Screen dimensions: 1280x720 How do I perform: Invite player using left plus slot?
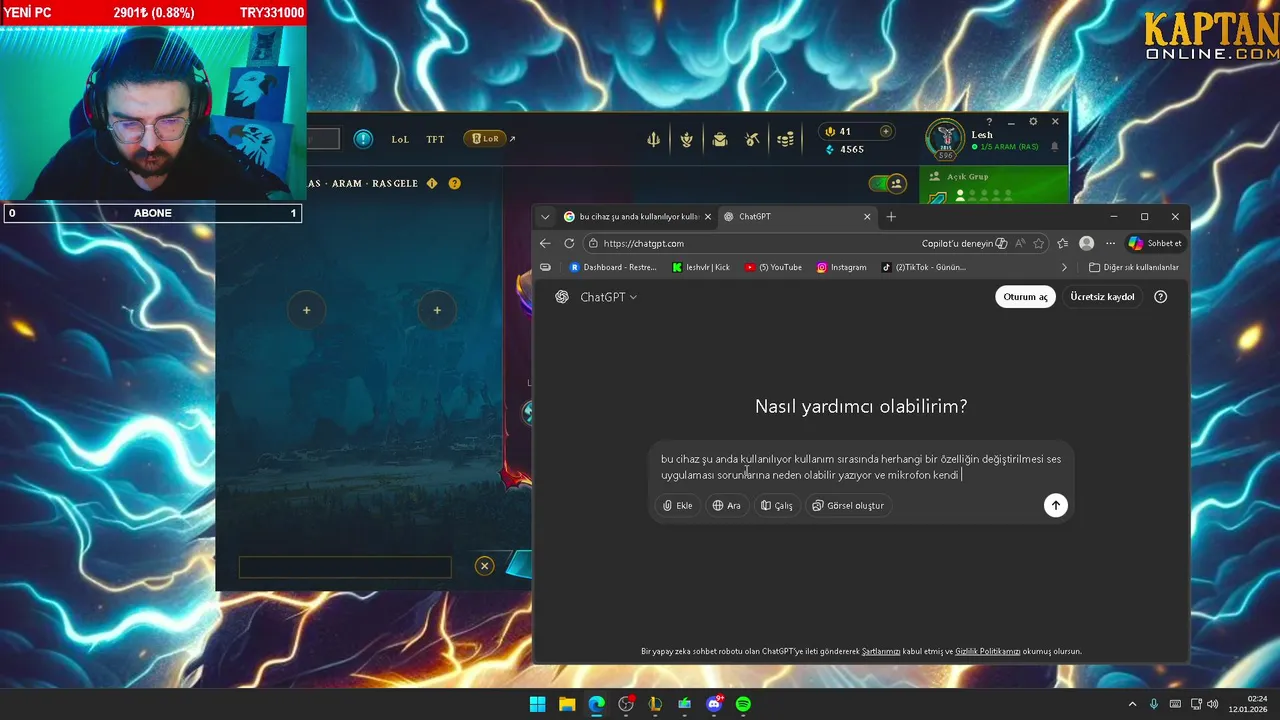(x=306, y=310)
